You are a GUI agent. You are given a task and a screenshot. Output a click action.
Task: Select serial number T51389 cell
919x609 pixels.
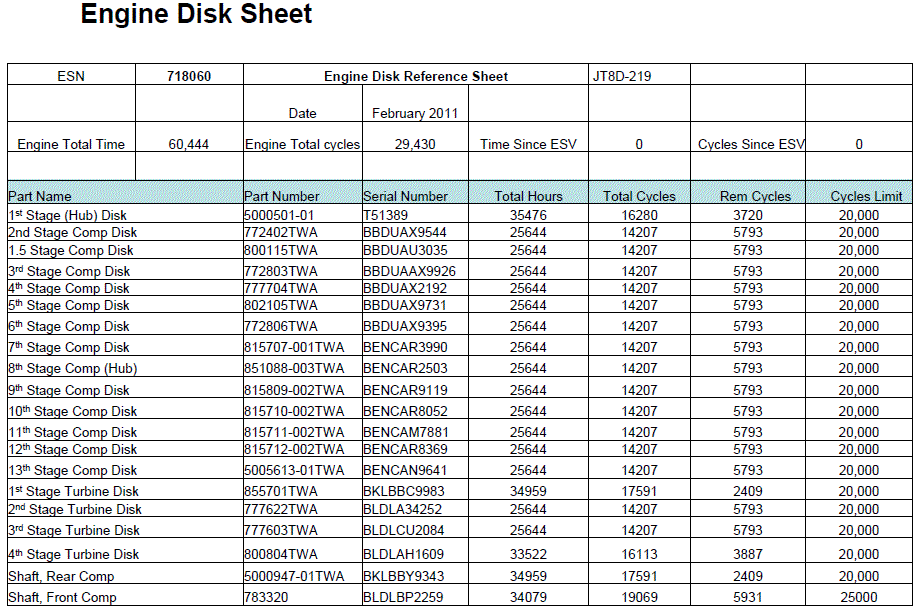pyautogui.click(x=385, y=215)
